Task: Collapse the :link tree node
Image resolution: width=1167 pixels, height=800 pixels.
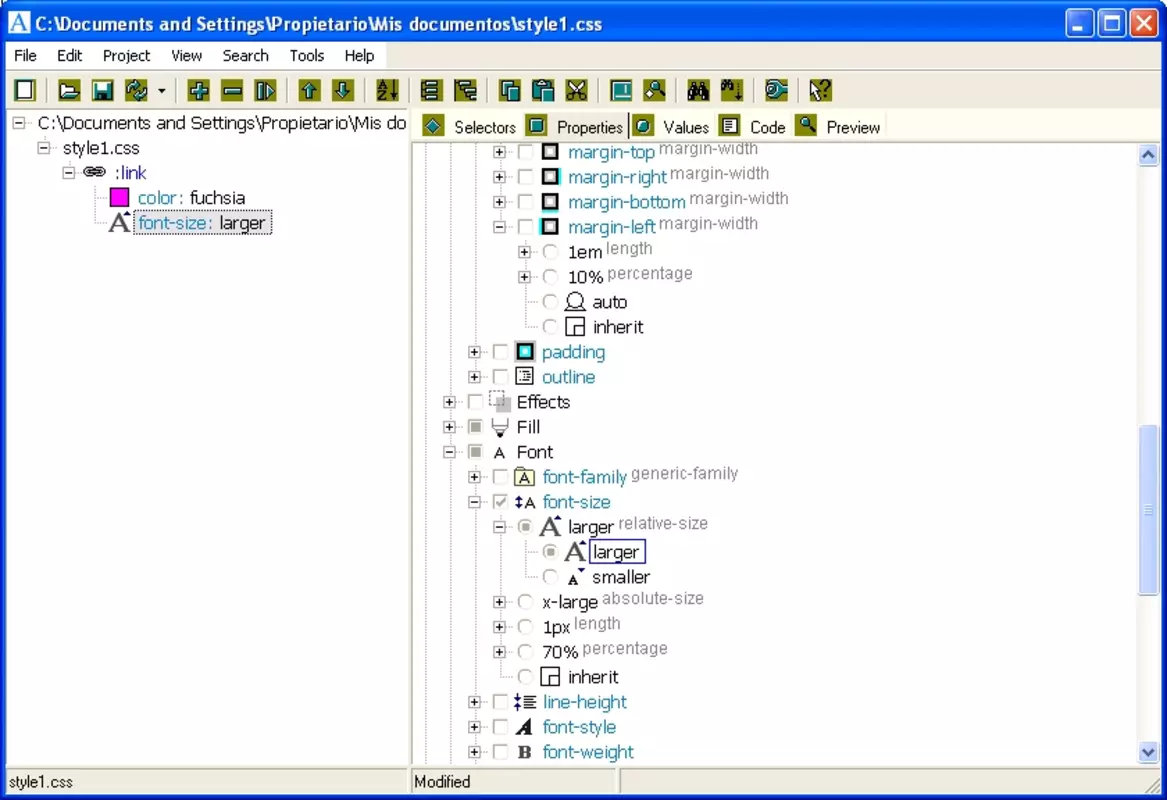Action: [68, 173]
